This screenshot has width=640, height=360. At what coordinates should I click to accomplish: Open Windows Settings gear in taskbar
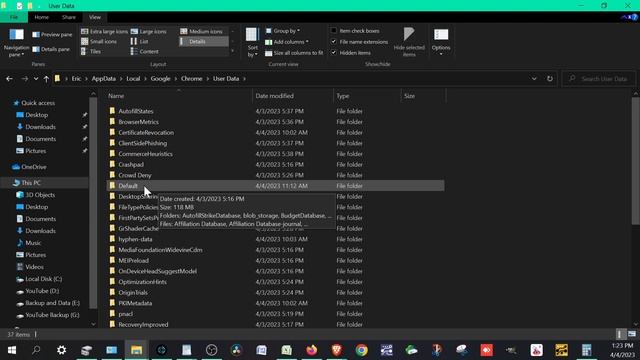pyautogui.click(x=62, y=350)
